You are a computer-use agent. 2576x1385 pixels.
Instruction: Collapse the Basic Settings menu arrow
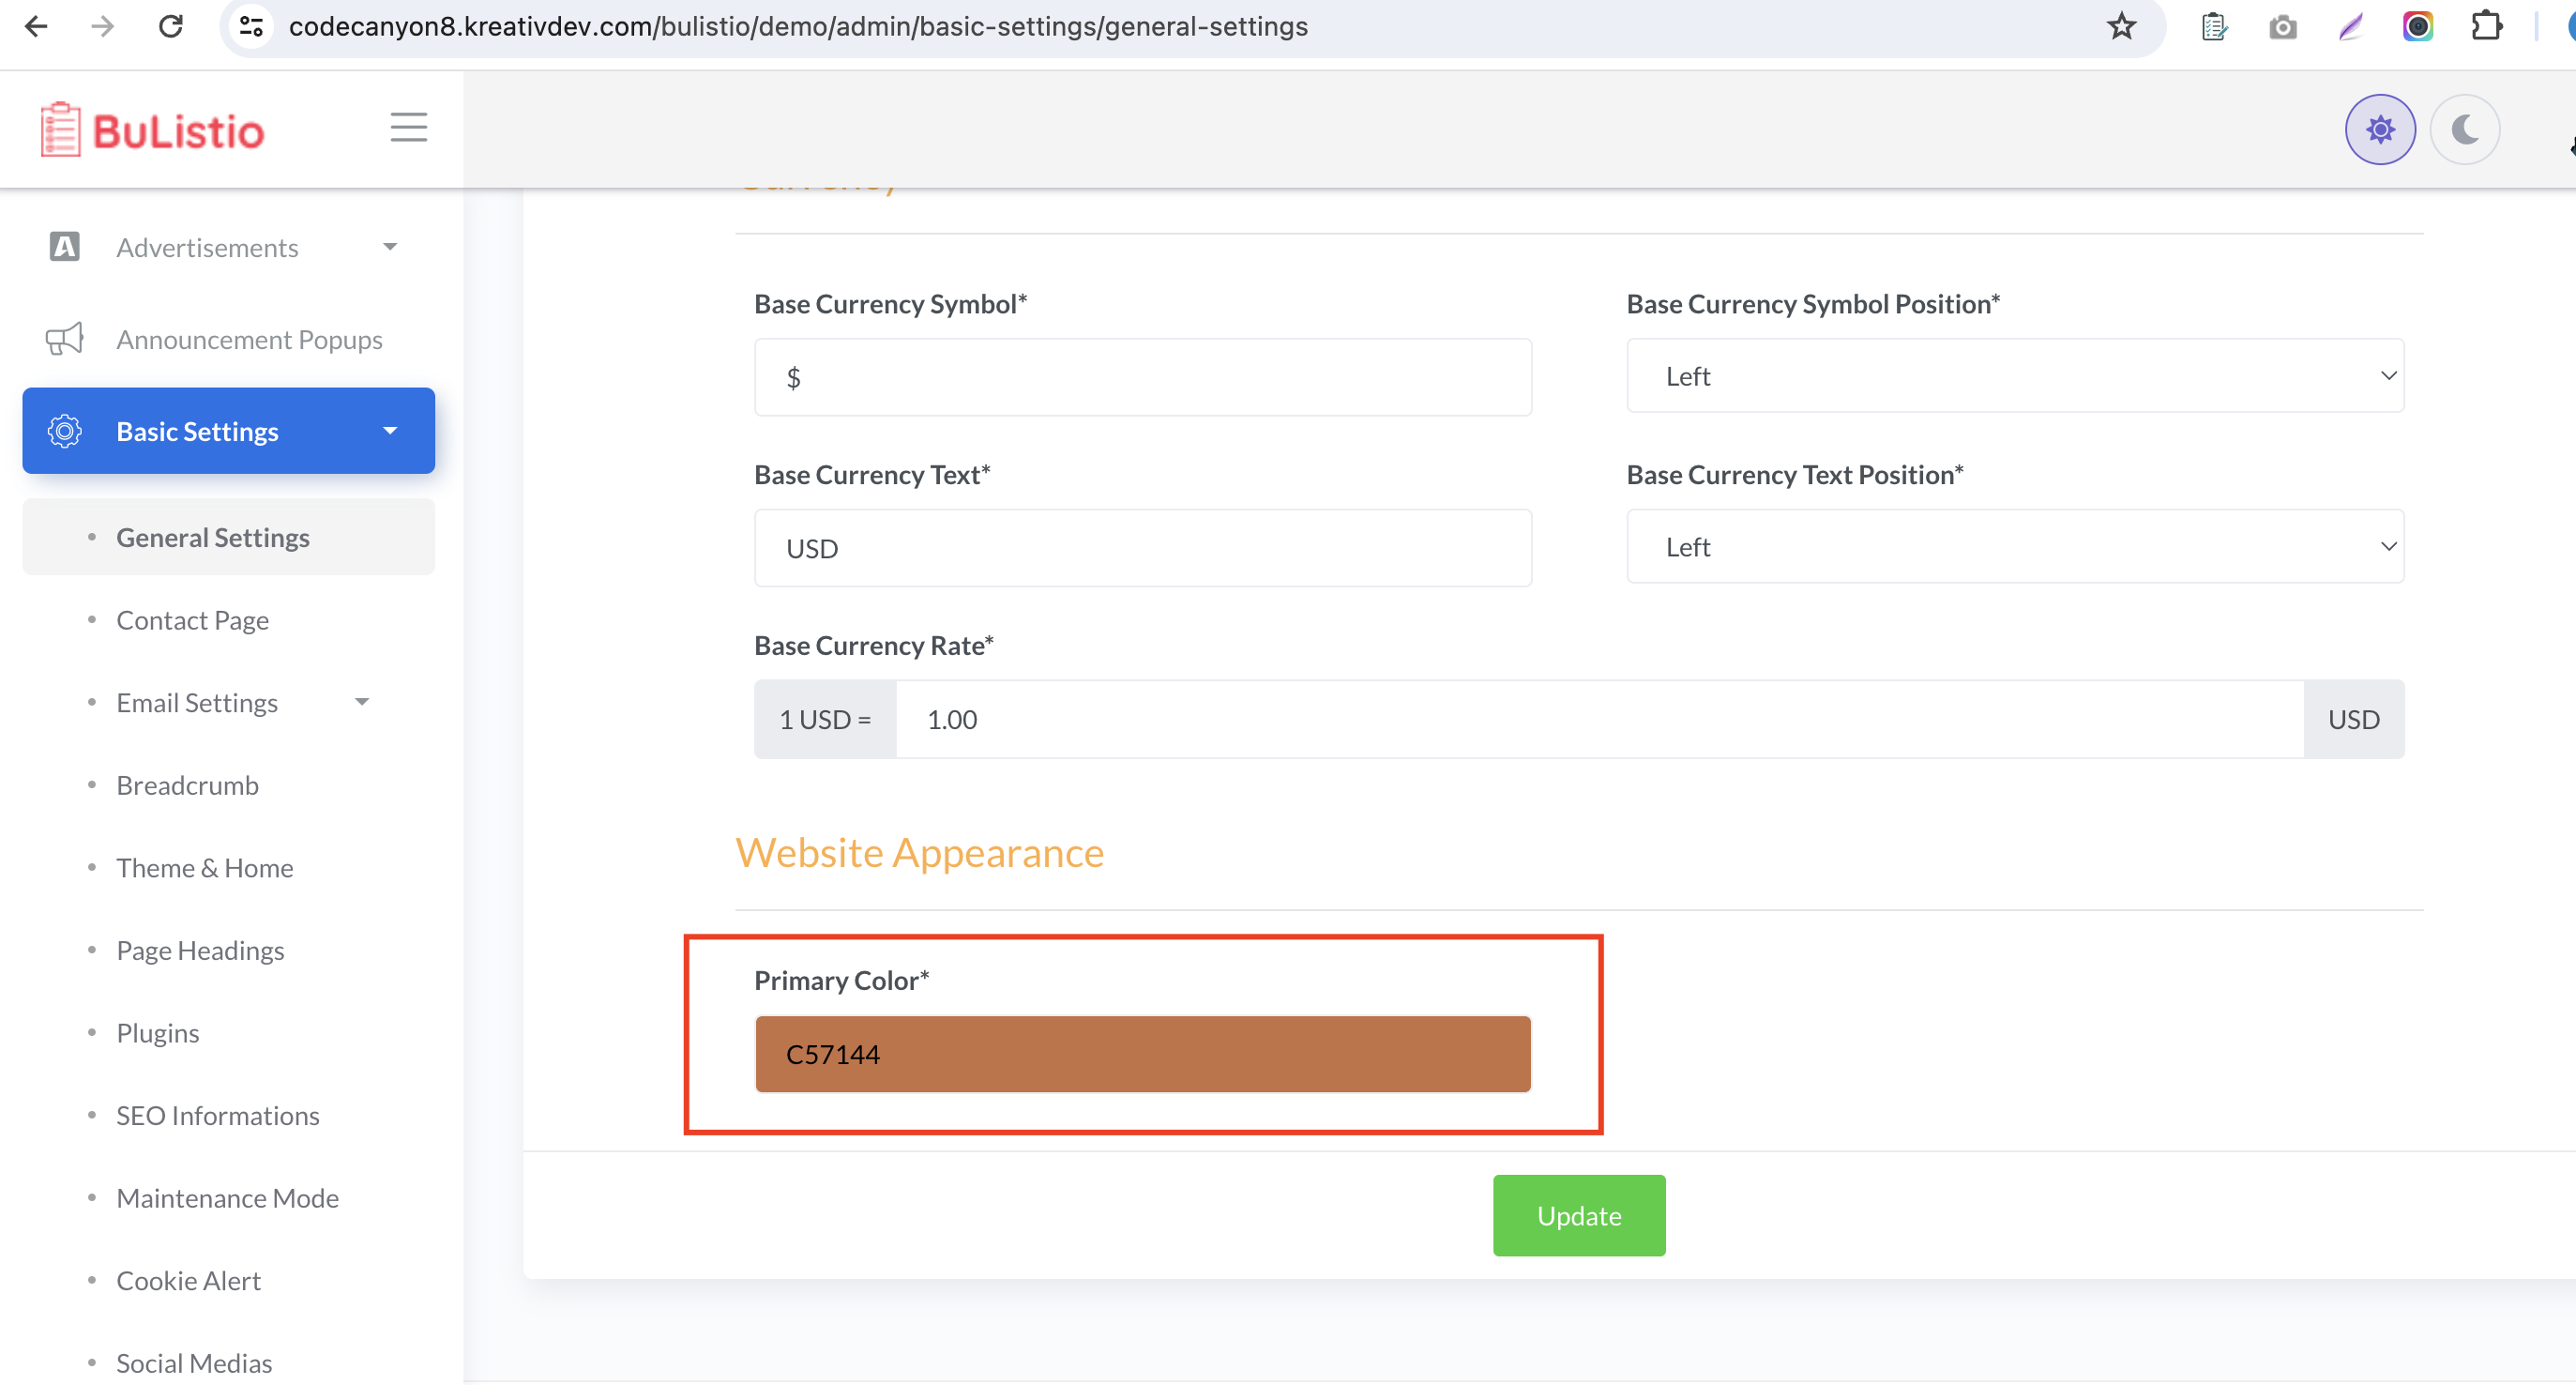tap(390, 431)
